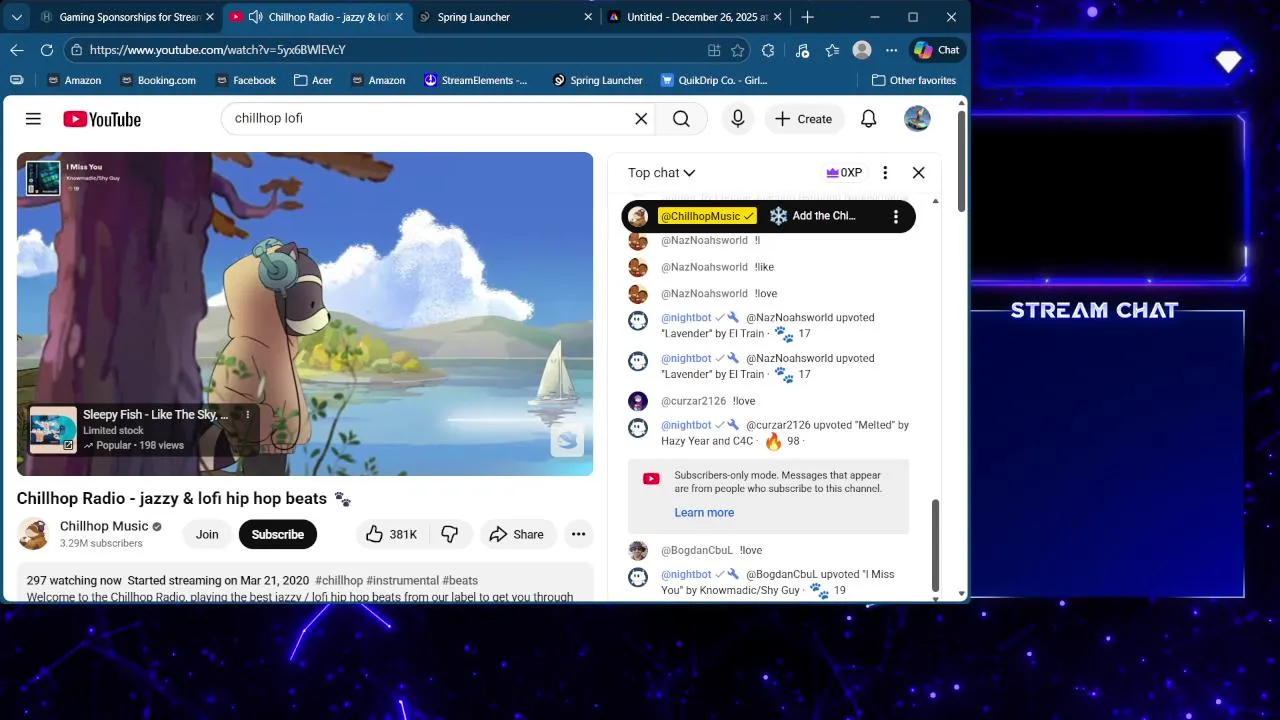Image resolution: width=1280 pixels, height=720 pixels.
Task: Go back to the previous page
Action: pyautogui.click(x=17, y=50)
